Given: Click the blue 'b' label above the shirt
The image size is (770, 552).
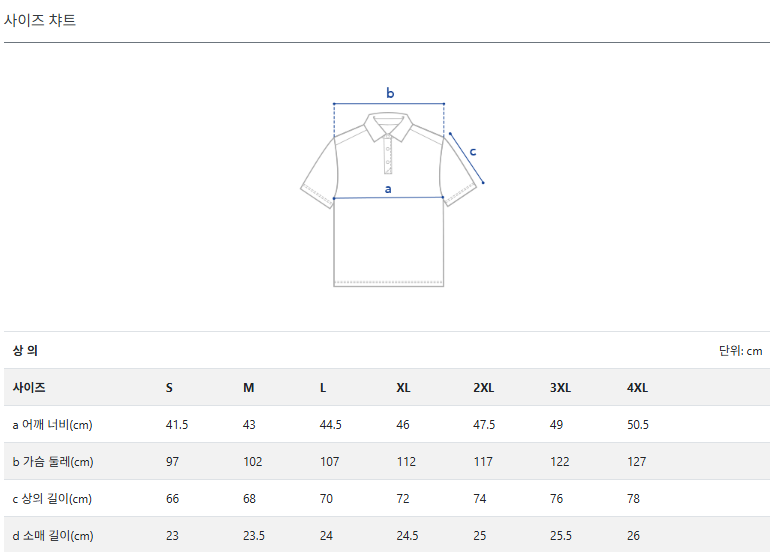Looking at the screenshot, I should click(x=390, y=93).
